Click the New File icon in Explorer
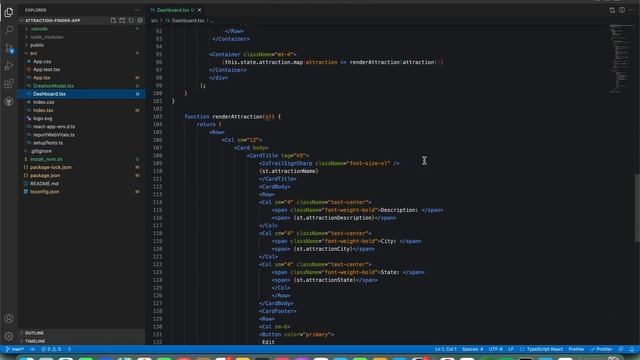 (x=113, y=20)
